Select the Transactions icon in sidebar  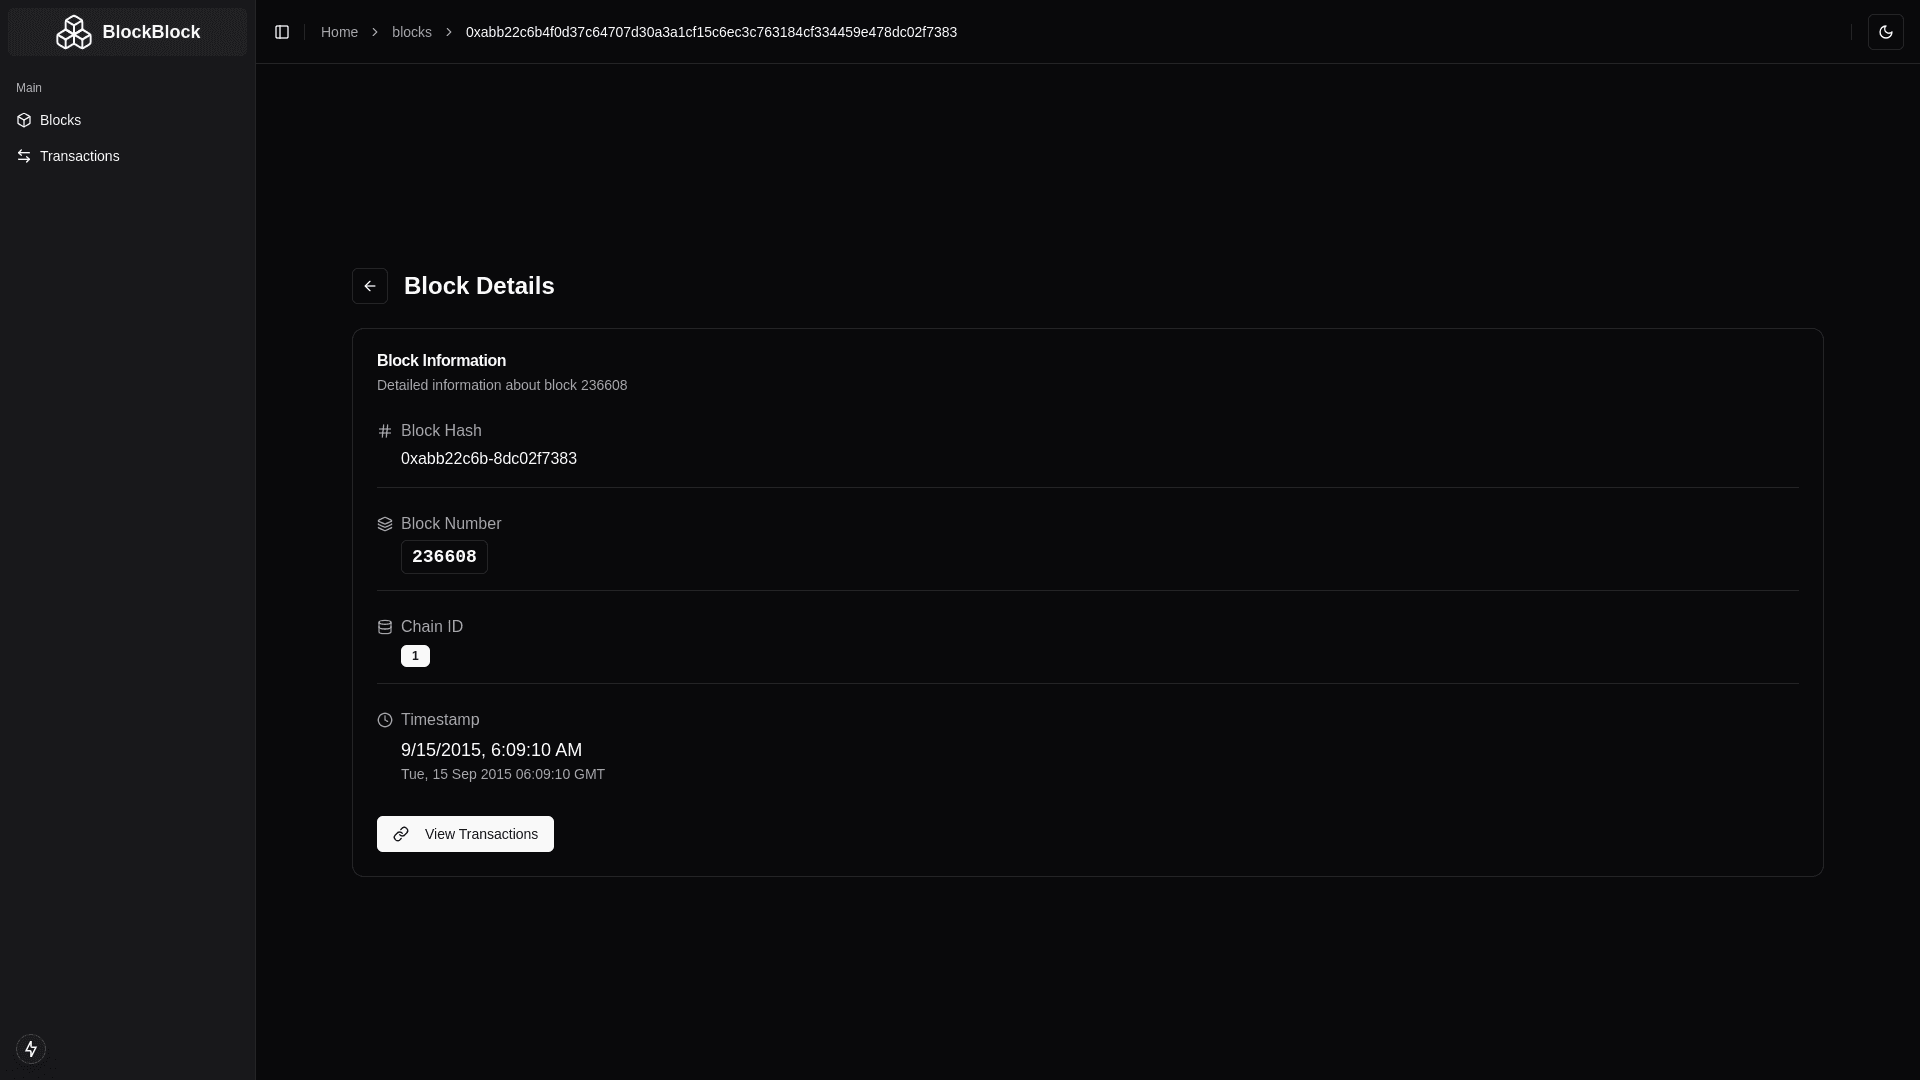23,156
